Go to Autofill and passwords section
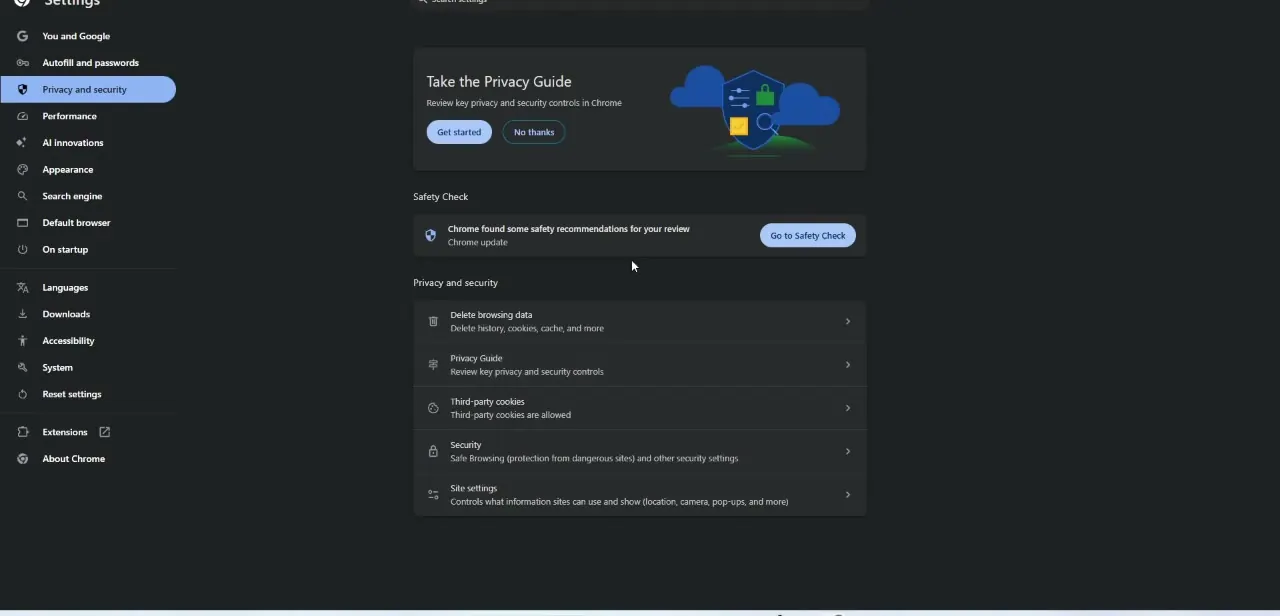This screenshot has height=616, width=1280. point(88,63)
